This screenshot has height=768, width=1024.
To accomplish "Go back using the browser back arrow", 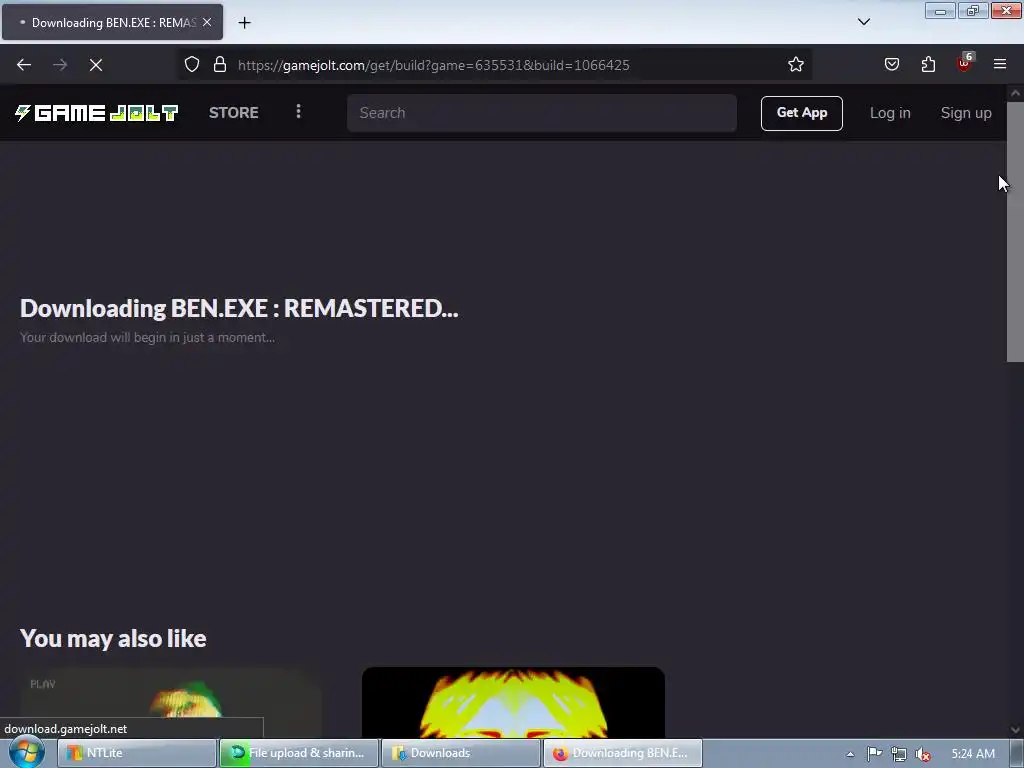I will tap(24, 65).
